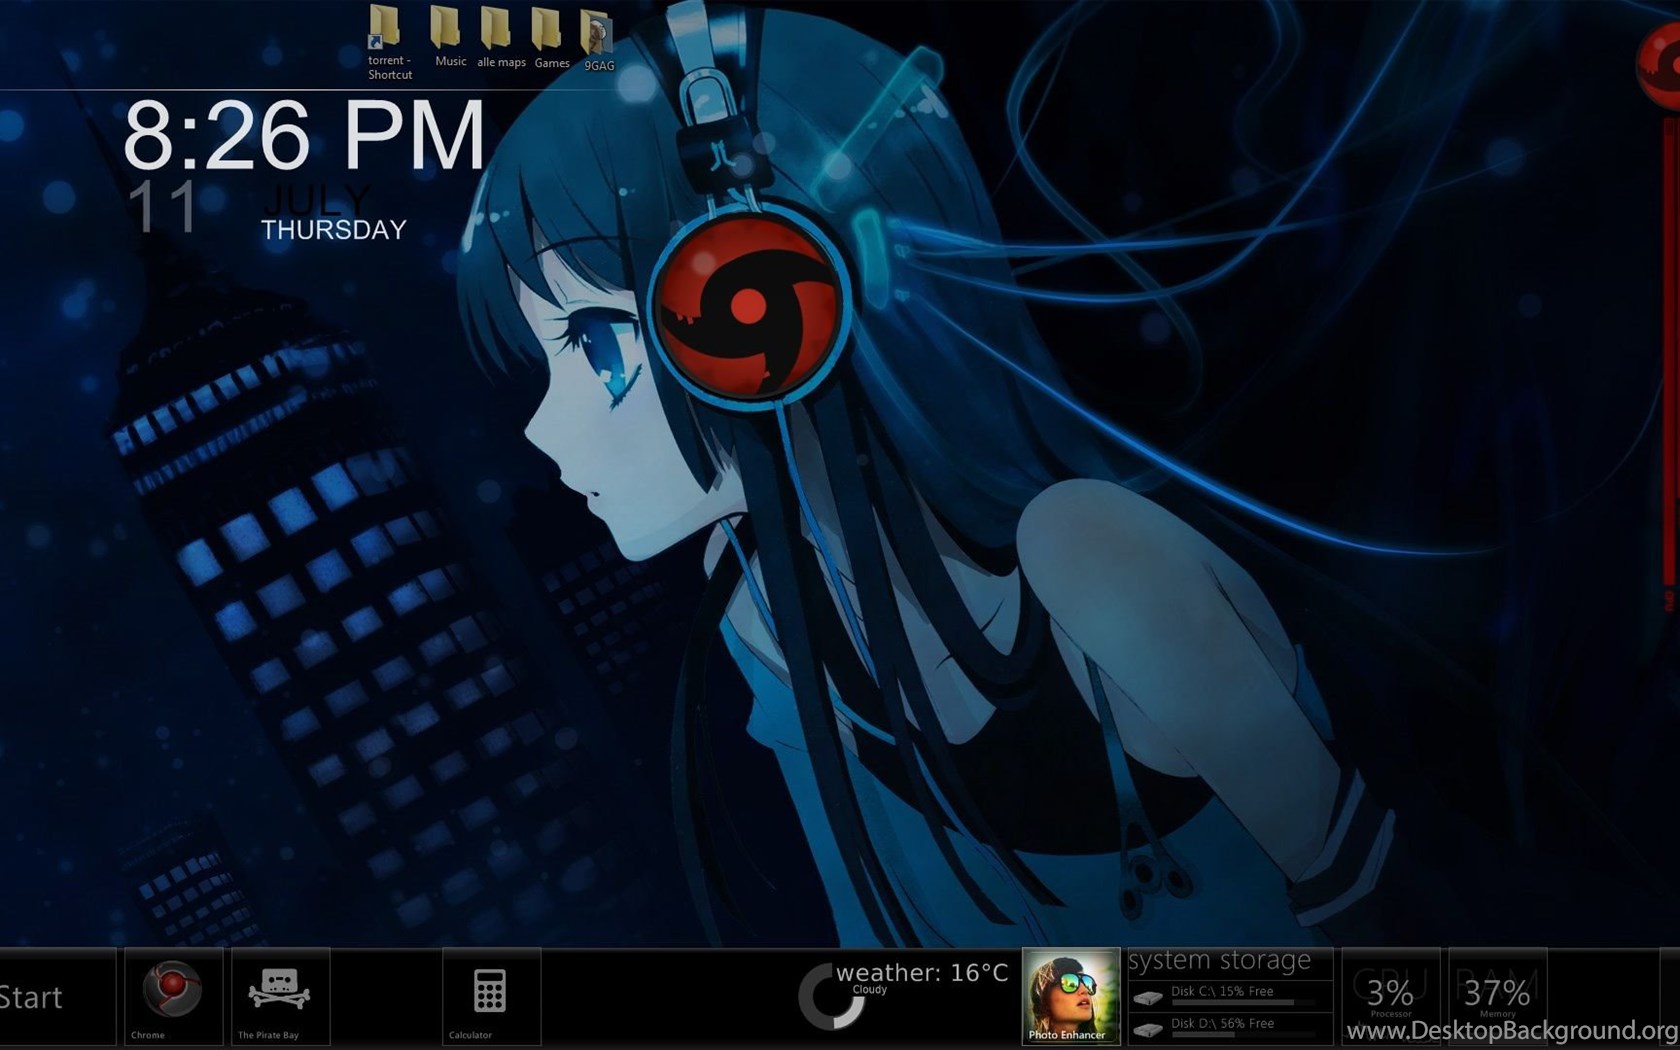The width and height of the screenshot is (1680, 1050).
Task: Open the torrent shortcut folder
Action: click(387, 30)
